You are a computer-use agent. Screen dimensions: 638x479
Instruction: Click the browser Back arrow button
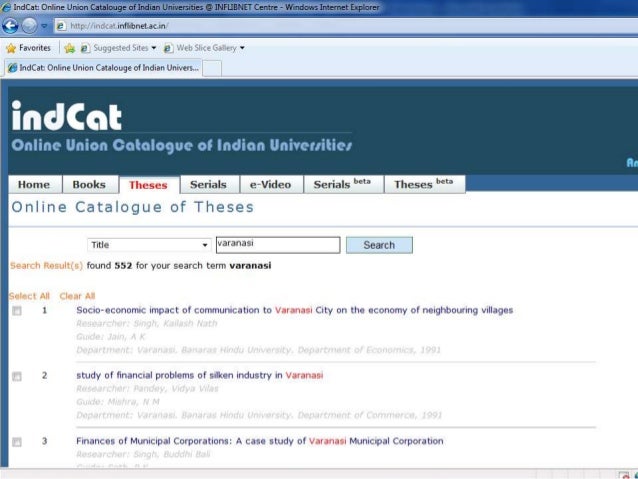10,26
